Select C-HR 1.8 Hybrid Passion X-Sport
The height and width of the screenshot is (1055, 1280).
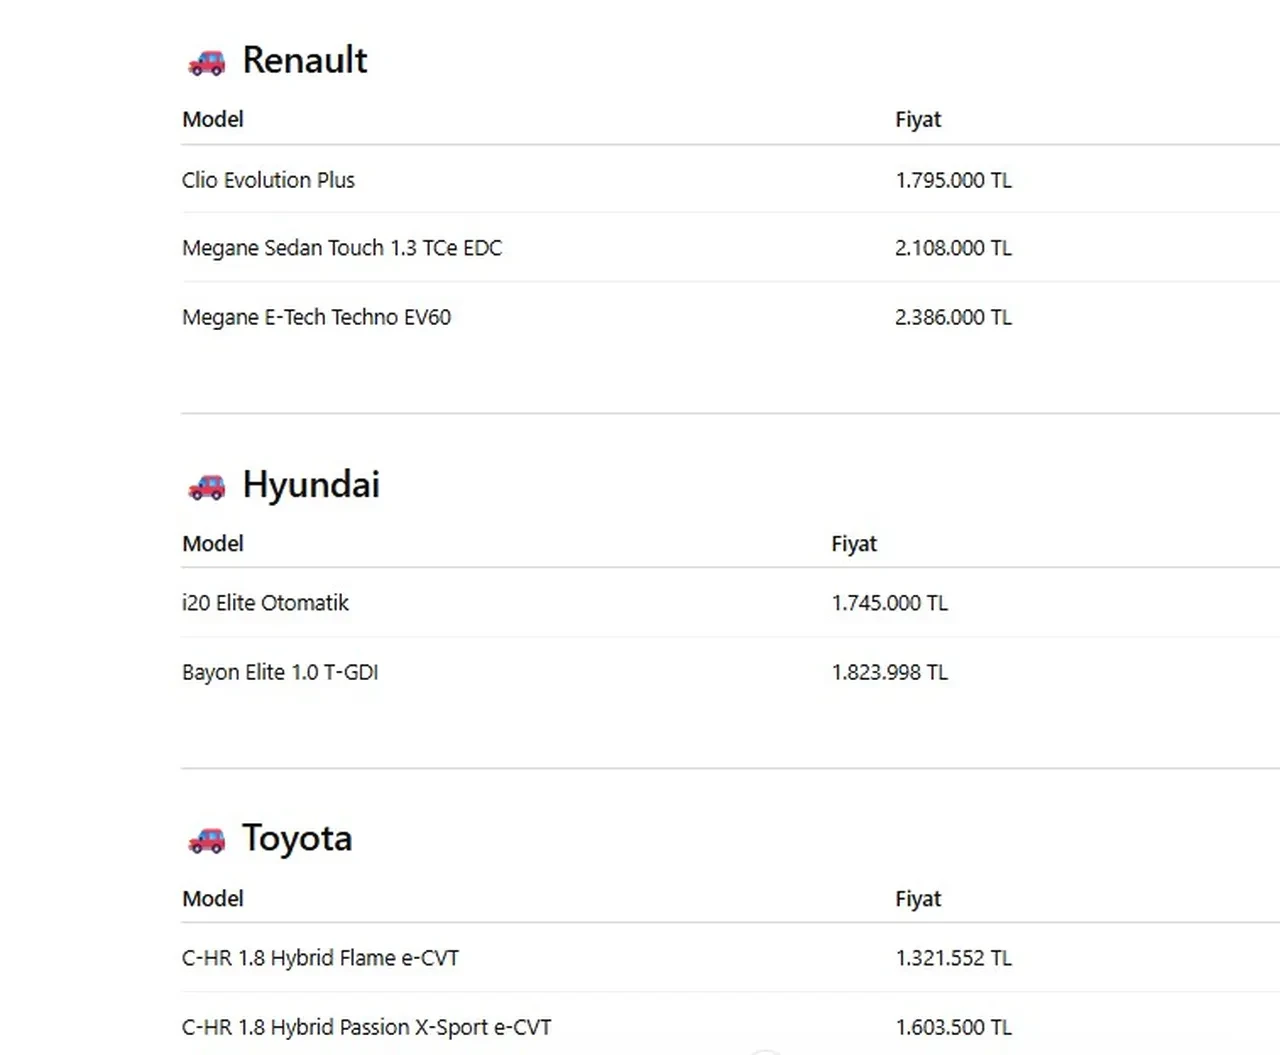pyautogui.click(x=366, y=1027)
